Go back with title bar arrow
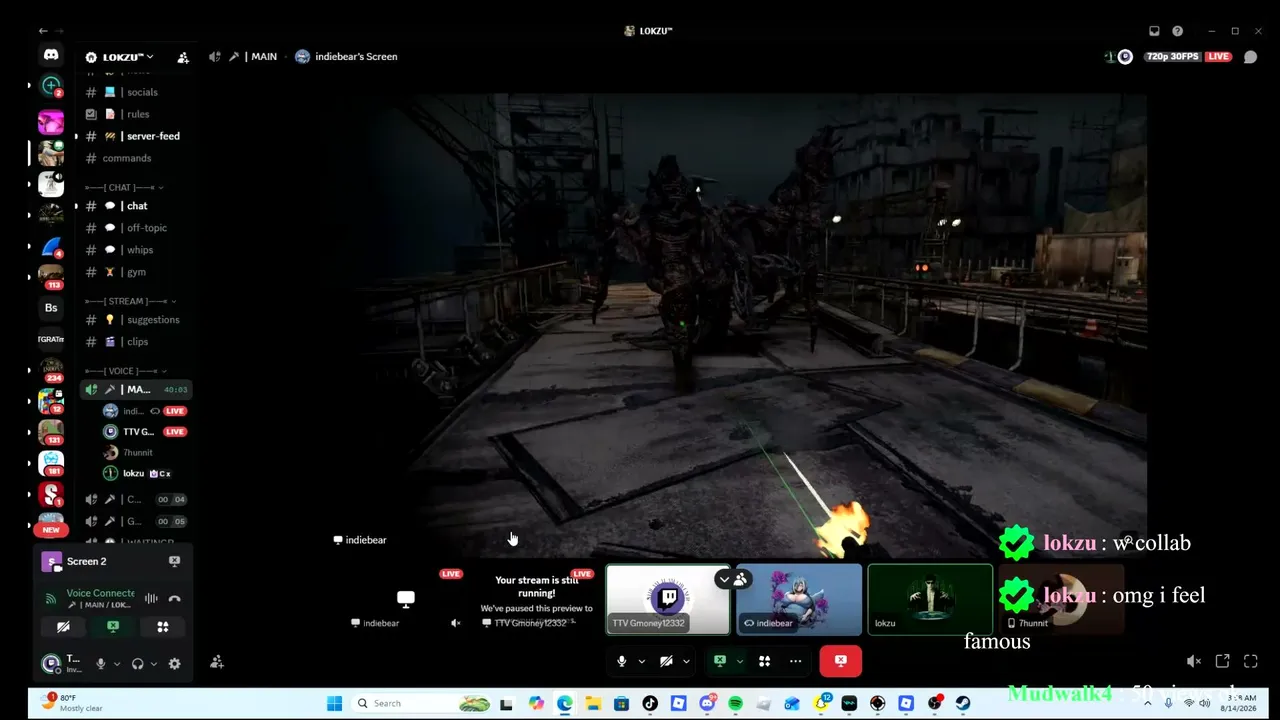This screenshot has height=720, width=1280. pyautogui.click(x=43, y=31)
